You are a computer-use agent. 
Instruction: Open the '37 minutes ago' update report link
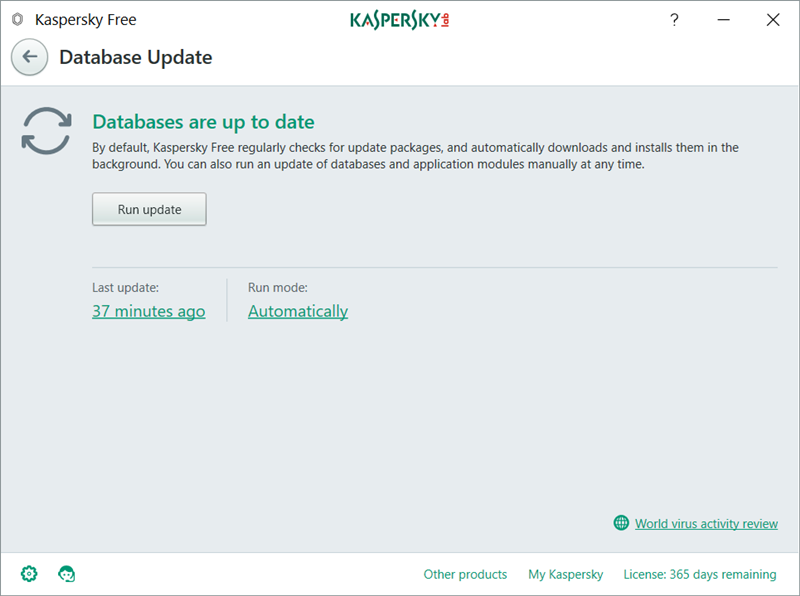[x=148, y=311]
